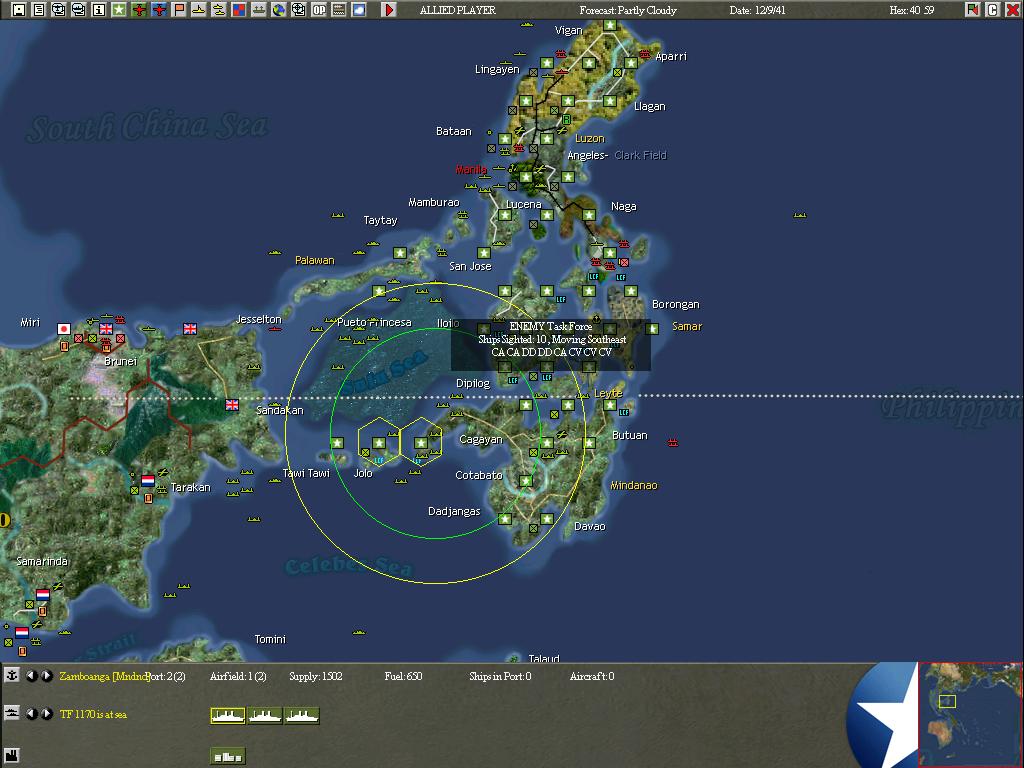The image size is (1024, 768).
Task: Click the factory icon in bottom panel
Action: tap(12, 755)
